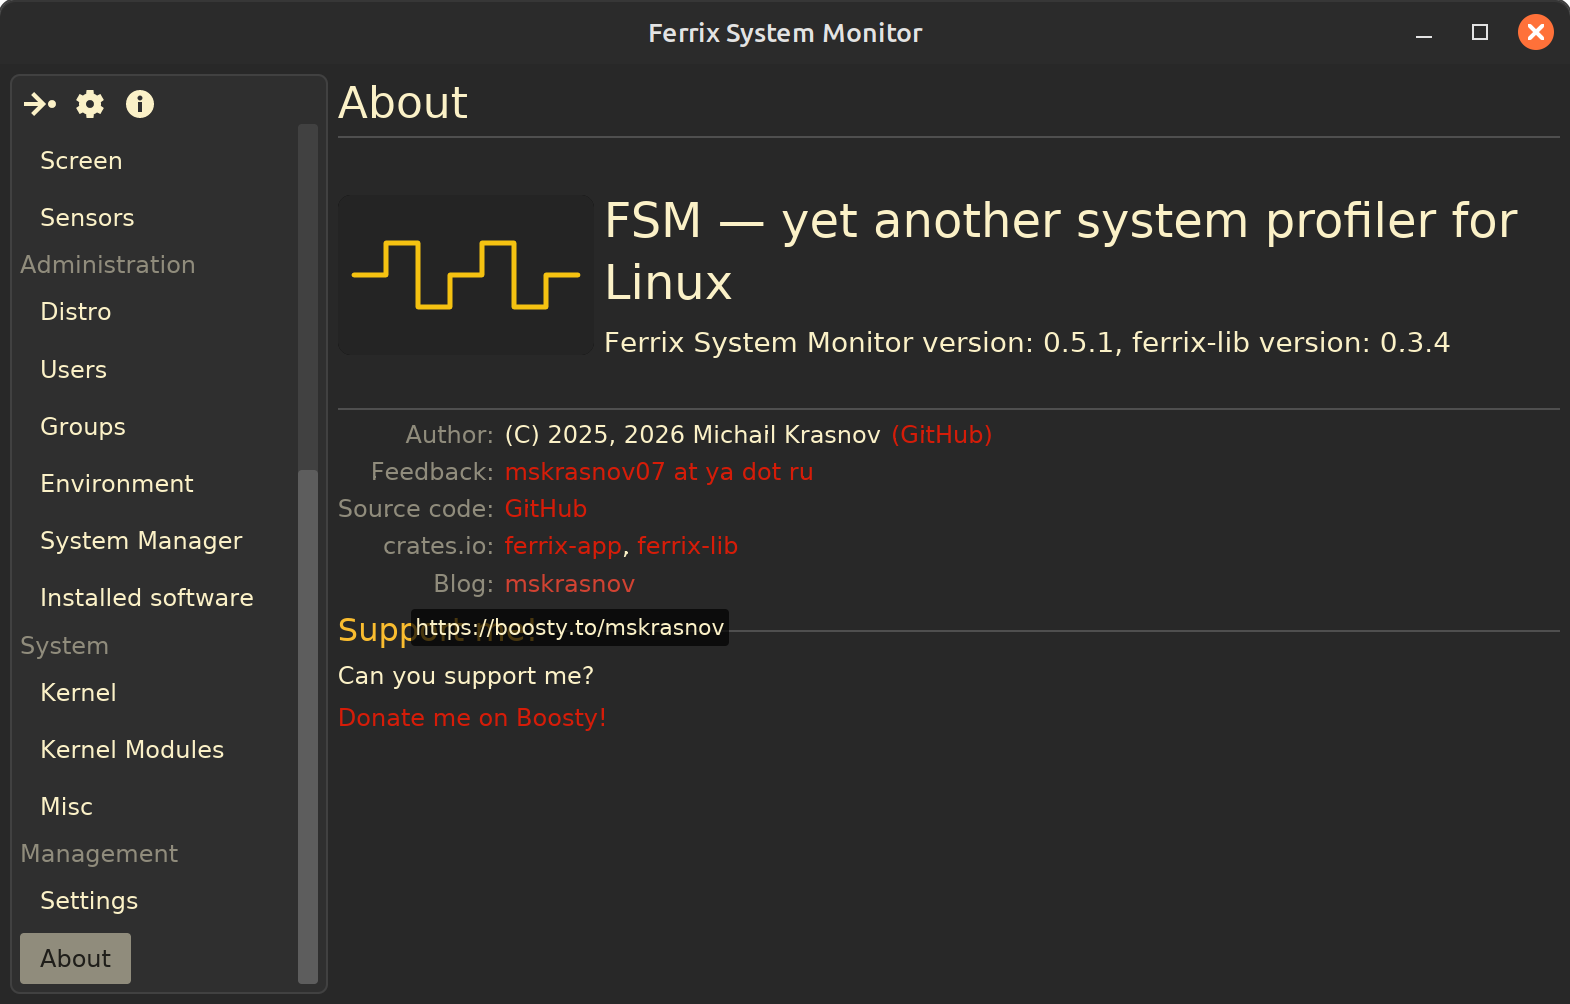Click the info circle icon
The height and width of the screenshot is (1004, 1570).
140,104
